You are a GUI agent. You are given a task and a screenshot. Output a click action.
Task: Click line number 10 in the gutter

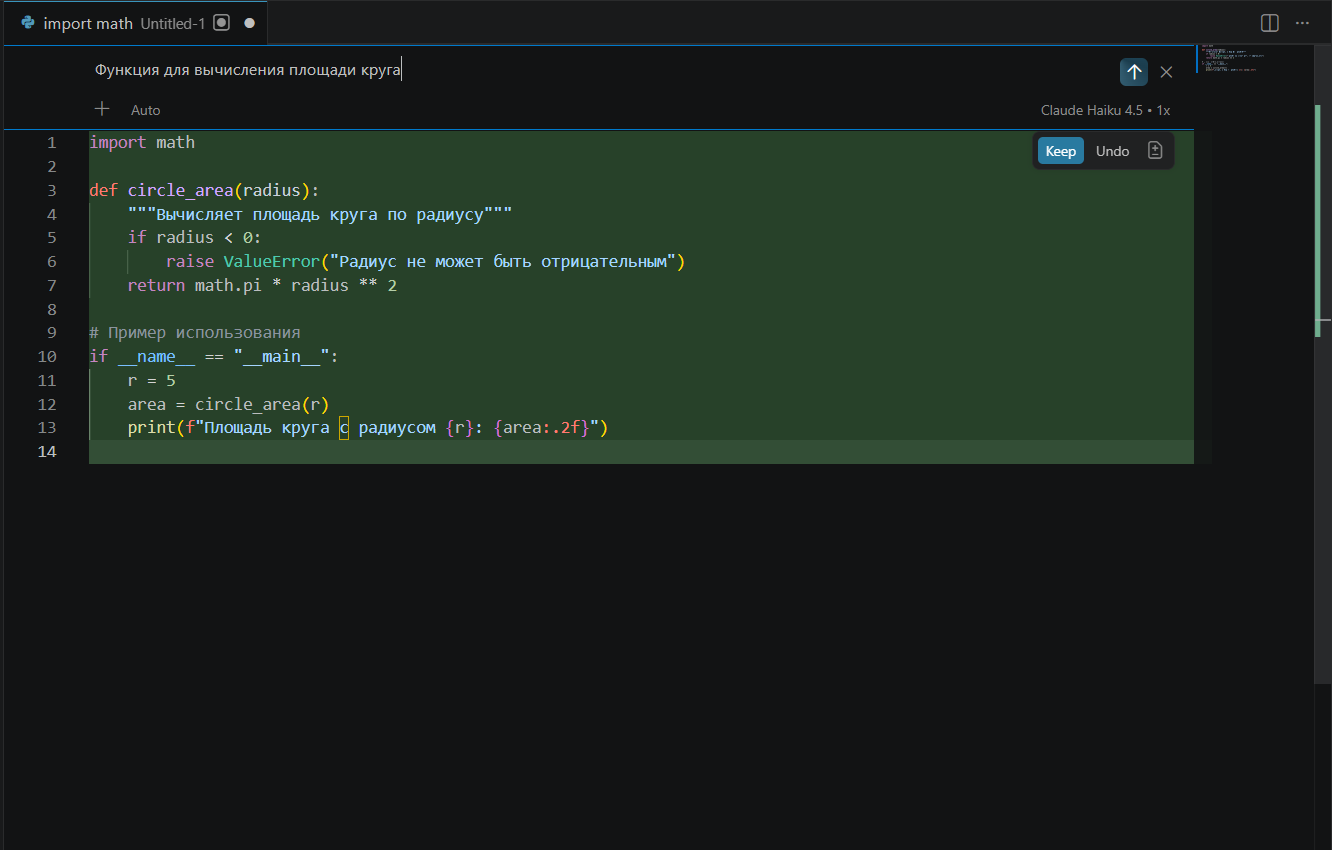click(x=47, y=357)
